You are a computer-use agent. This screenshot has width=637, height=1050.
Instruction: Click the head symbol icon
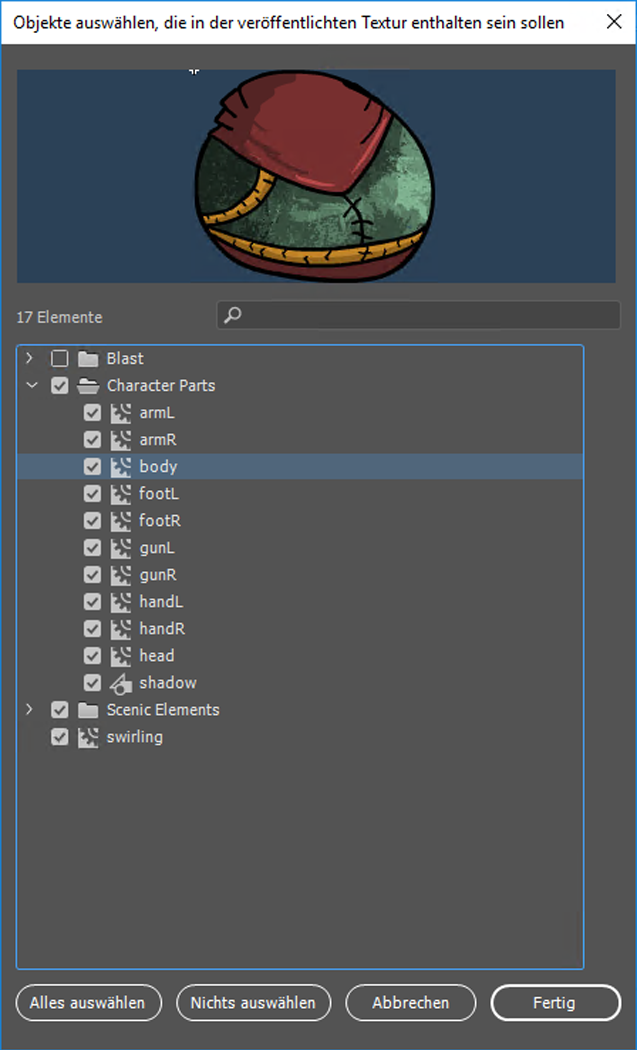click(x=121, y=656)
